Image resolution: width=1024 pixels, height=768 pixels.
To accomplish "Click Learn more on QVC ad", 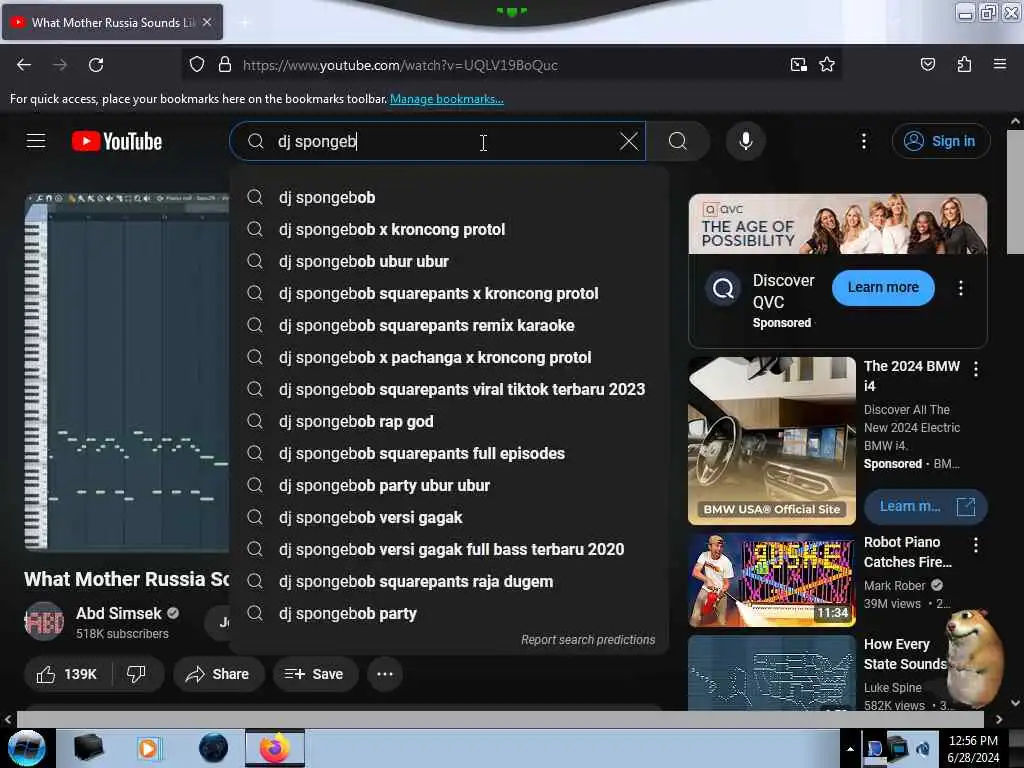I will click(x=883, y=287).
